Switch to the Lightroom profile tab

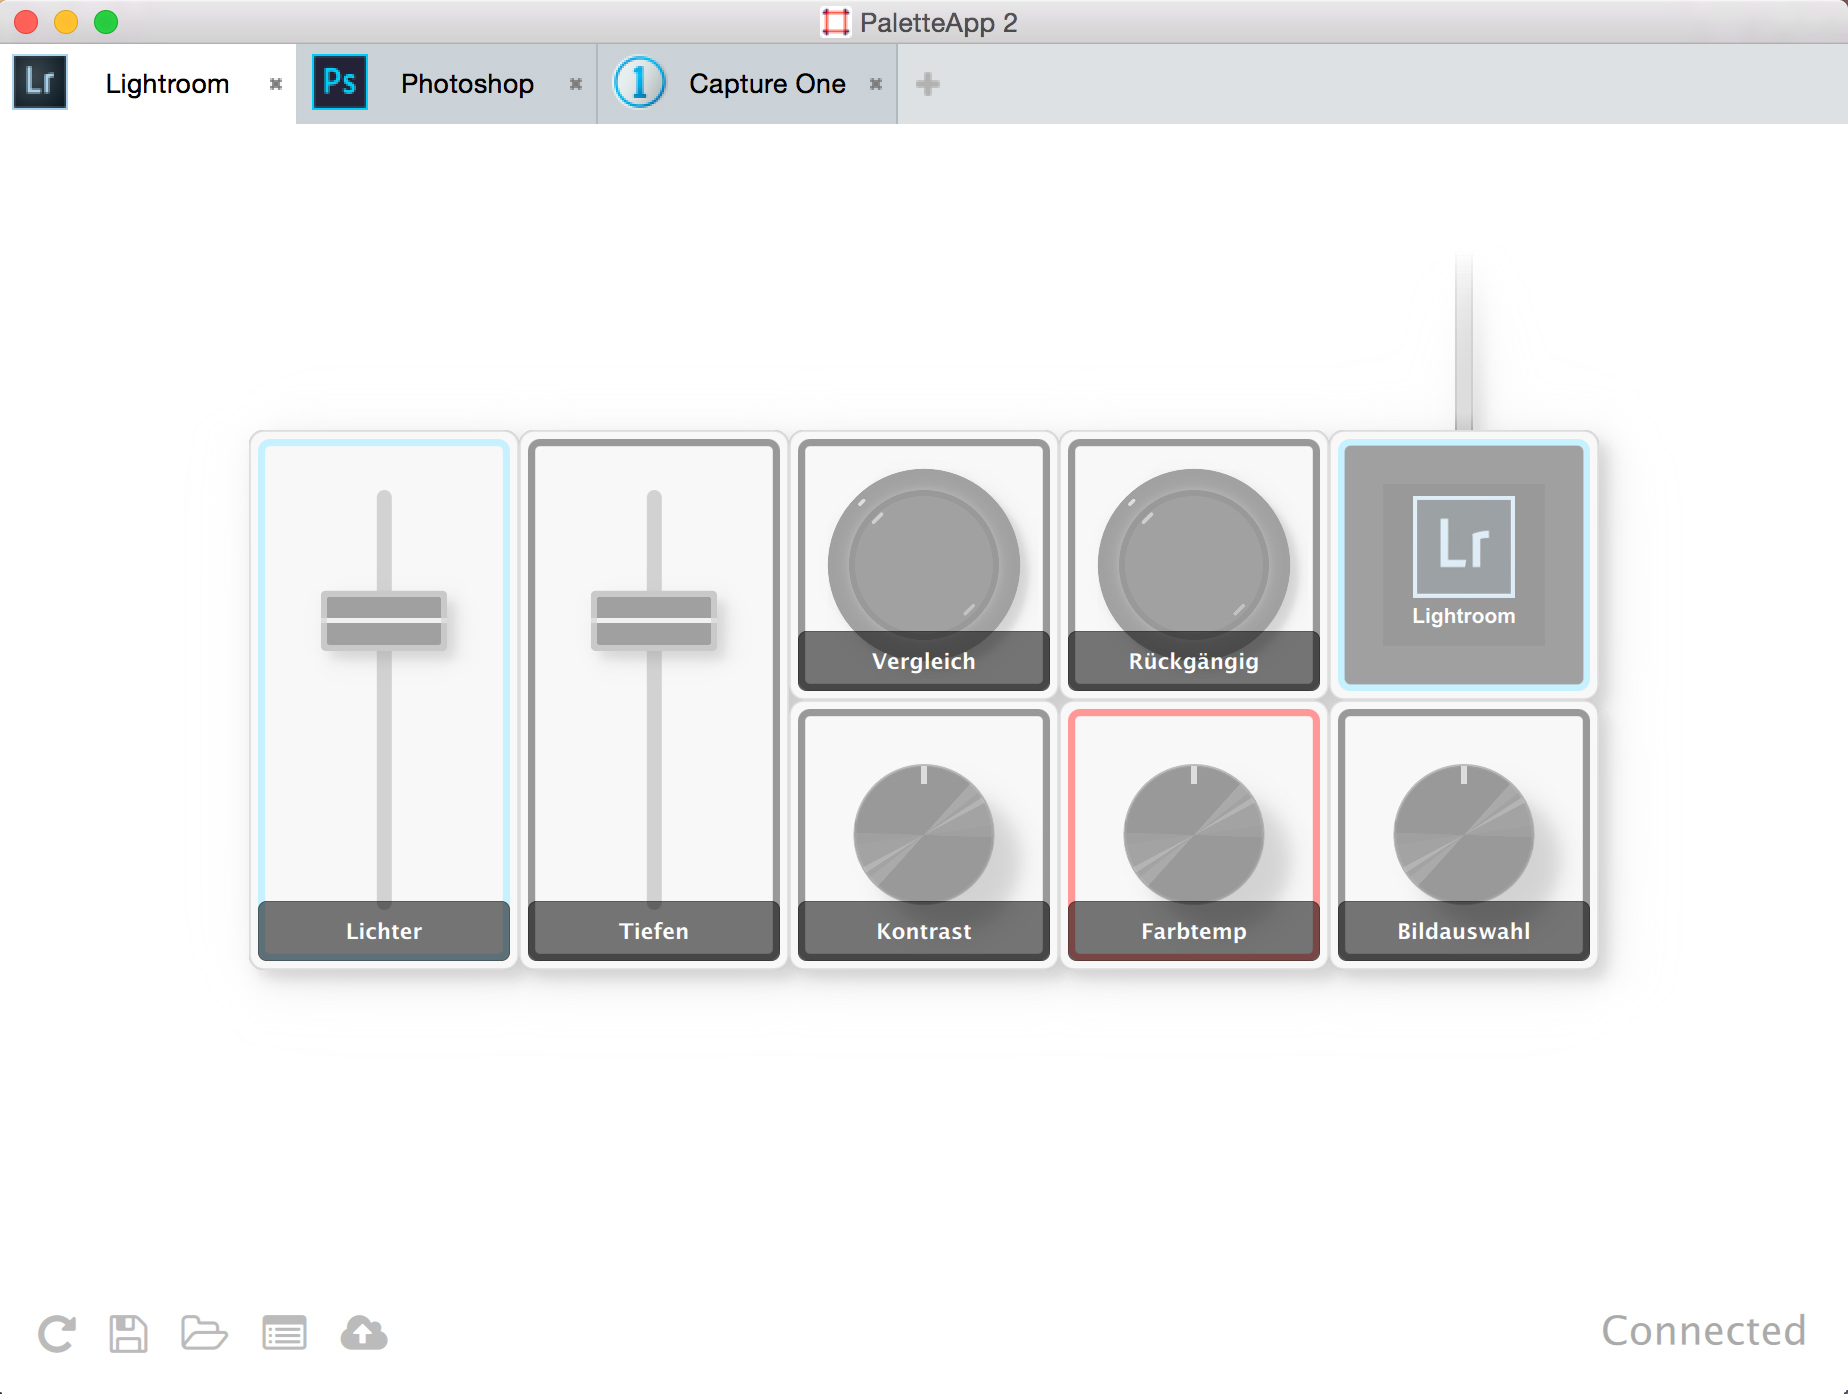pos(148,84)
